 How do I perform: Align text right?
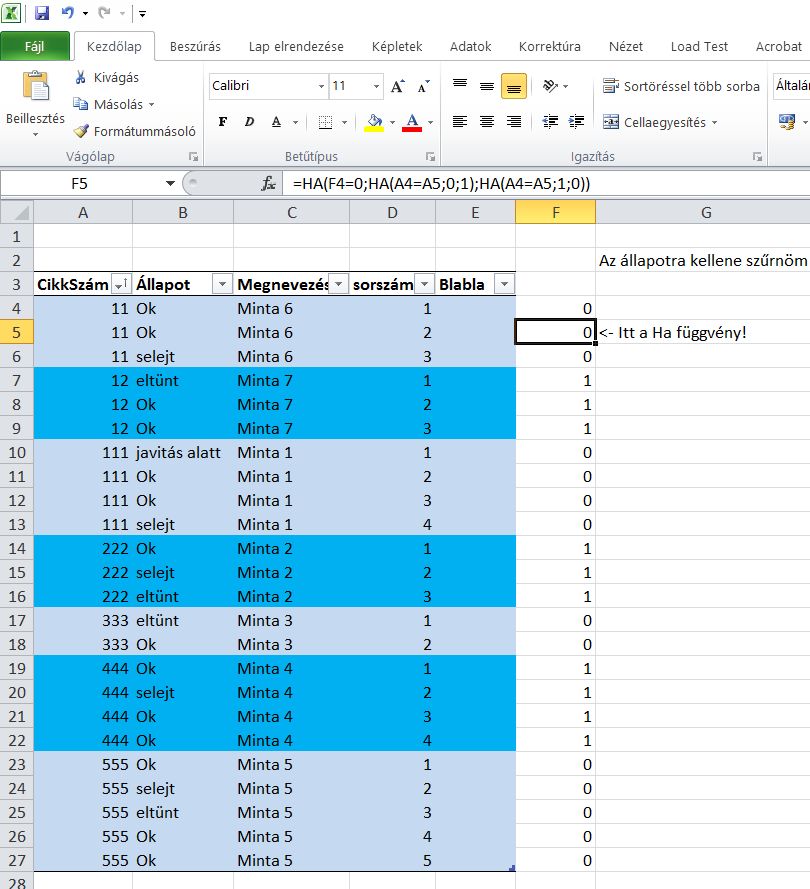pyautogui.click(x=514, y=122)
